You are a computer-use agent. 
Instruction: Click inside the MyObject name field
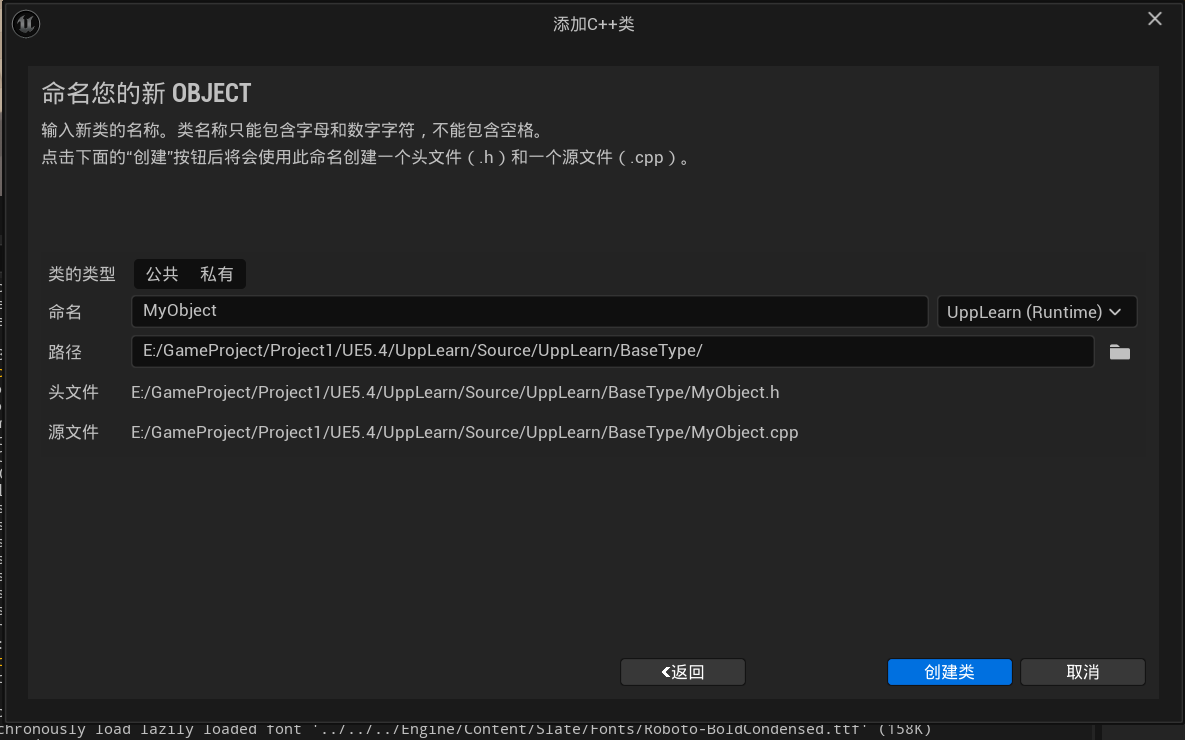click(528, 311)
